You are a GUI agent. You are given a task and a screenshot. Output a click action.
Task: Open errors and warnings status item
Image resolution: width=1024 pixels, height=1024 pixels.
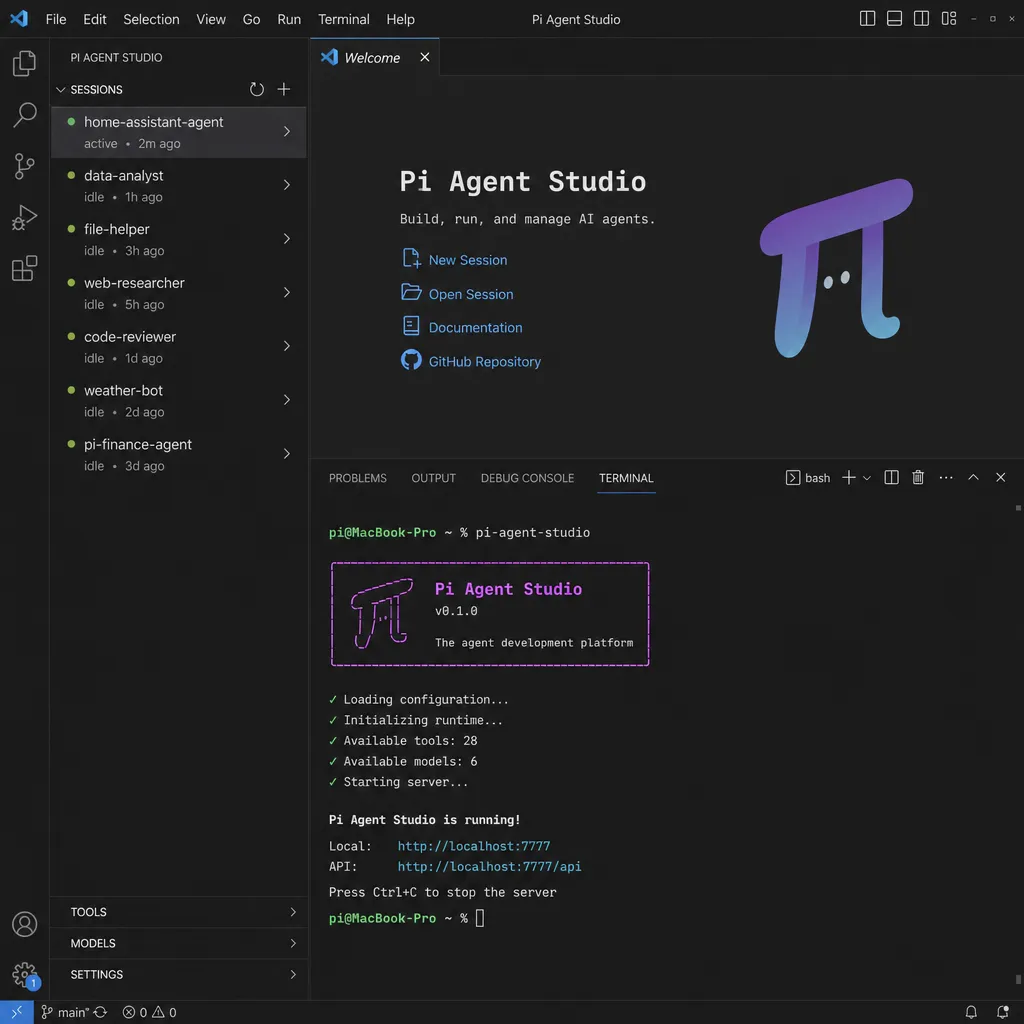pyautogui.click(x=150, y=1012)
